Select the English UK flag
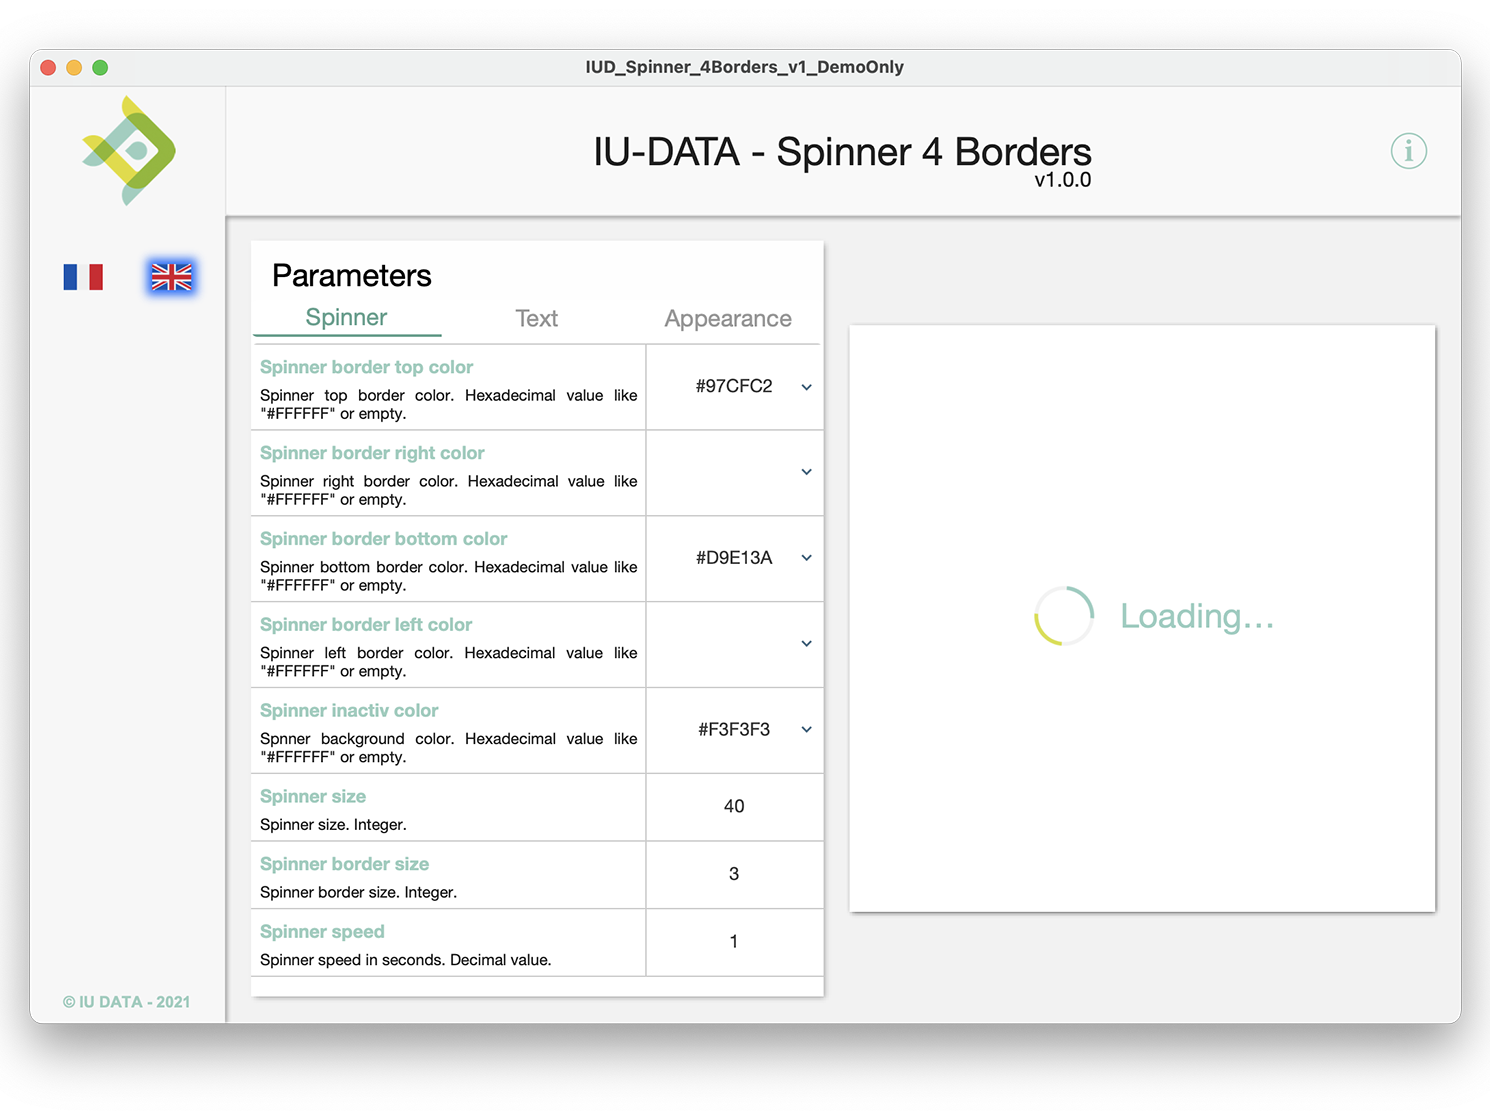 171,277
